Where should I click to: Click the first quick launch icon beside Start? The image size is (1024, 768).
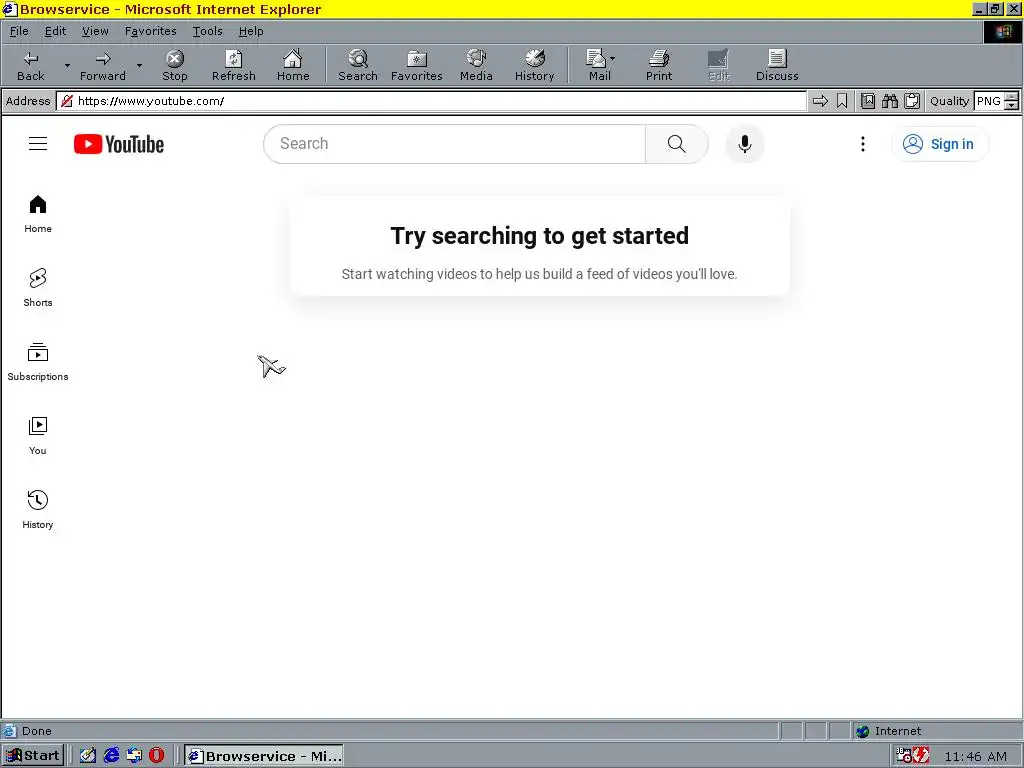click(88, 756)
